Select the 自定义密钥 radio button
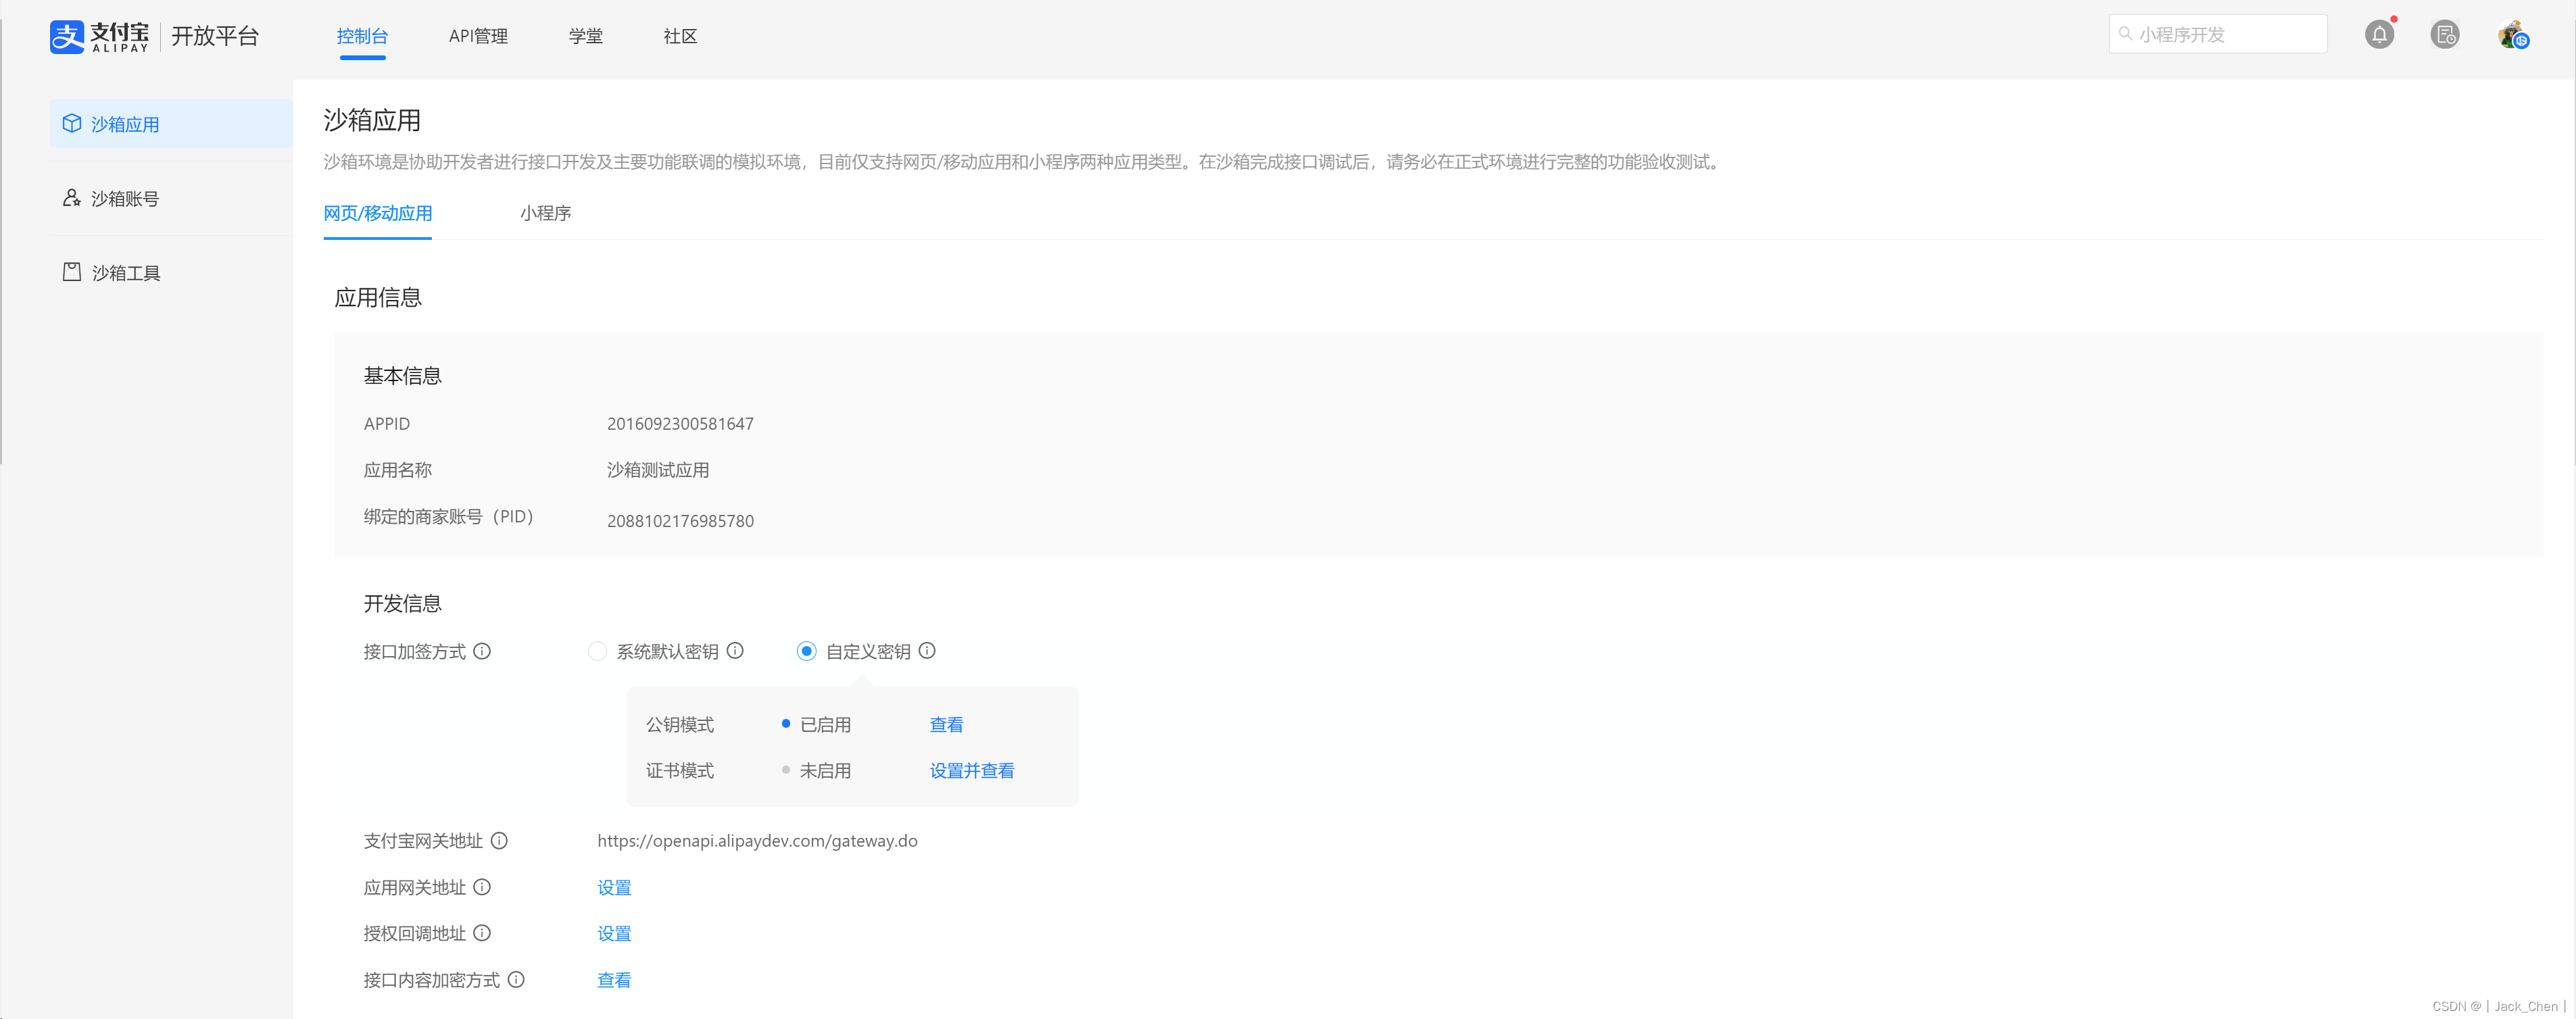The image size is (2576, 1019). pyautogui.click(x=806, y=651)
